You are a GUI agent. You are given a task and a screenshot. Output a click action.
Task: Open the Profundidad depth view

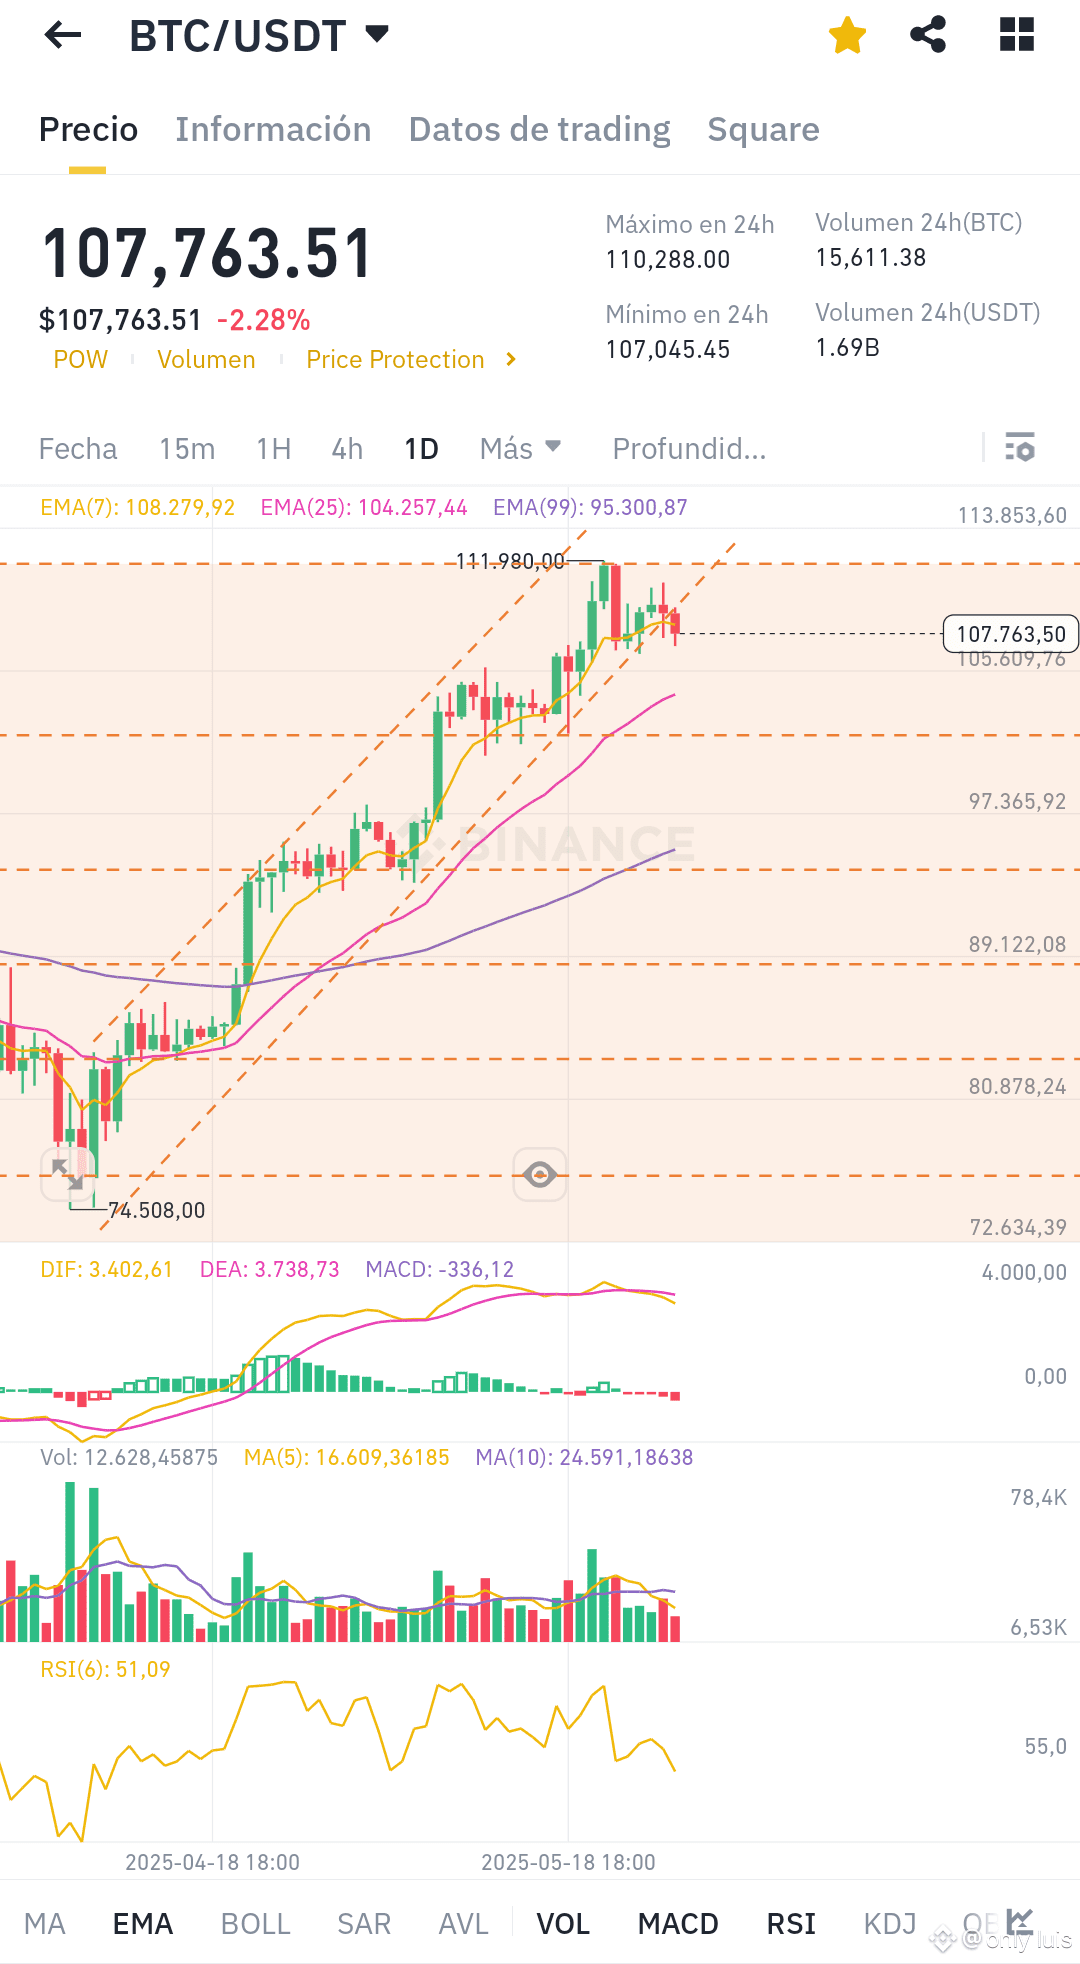click(689, 449)
